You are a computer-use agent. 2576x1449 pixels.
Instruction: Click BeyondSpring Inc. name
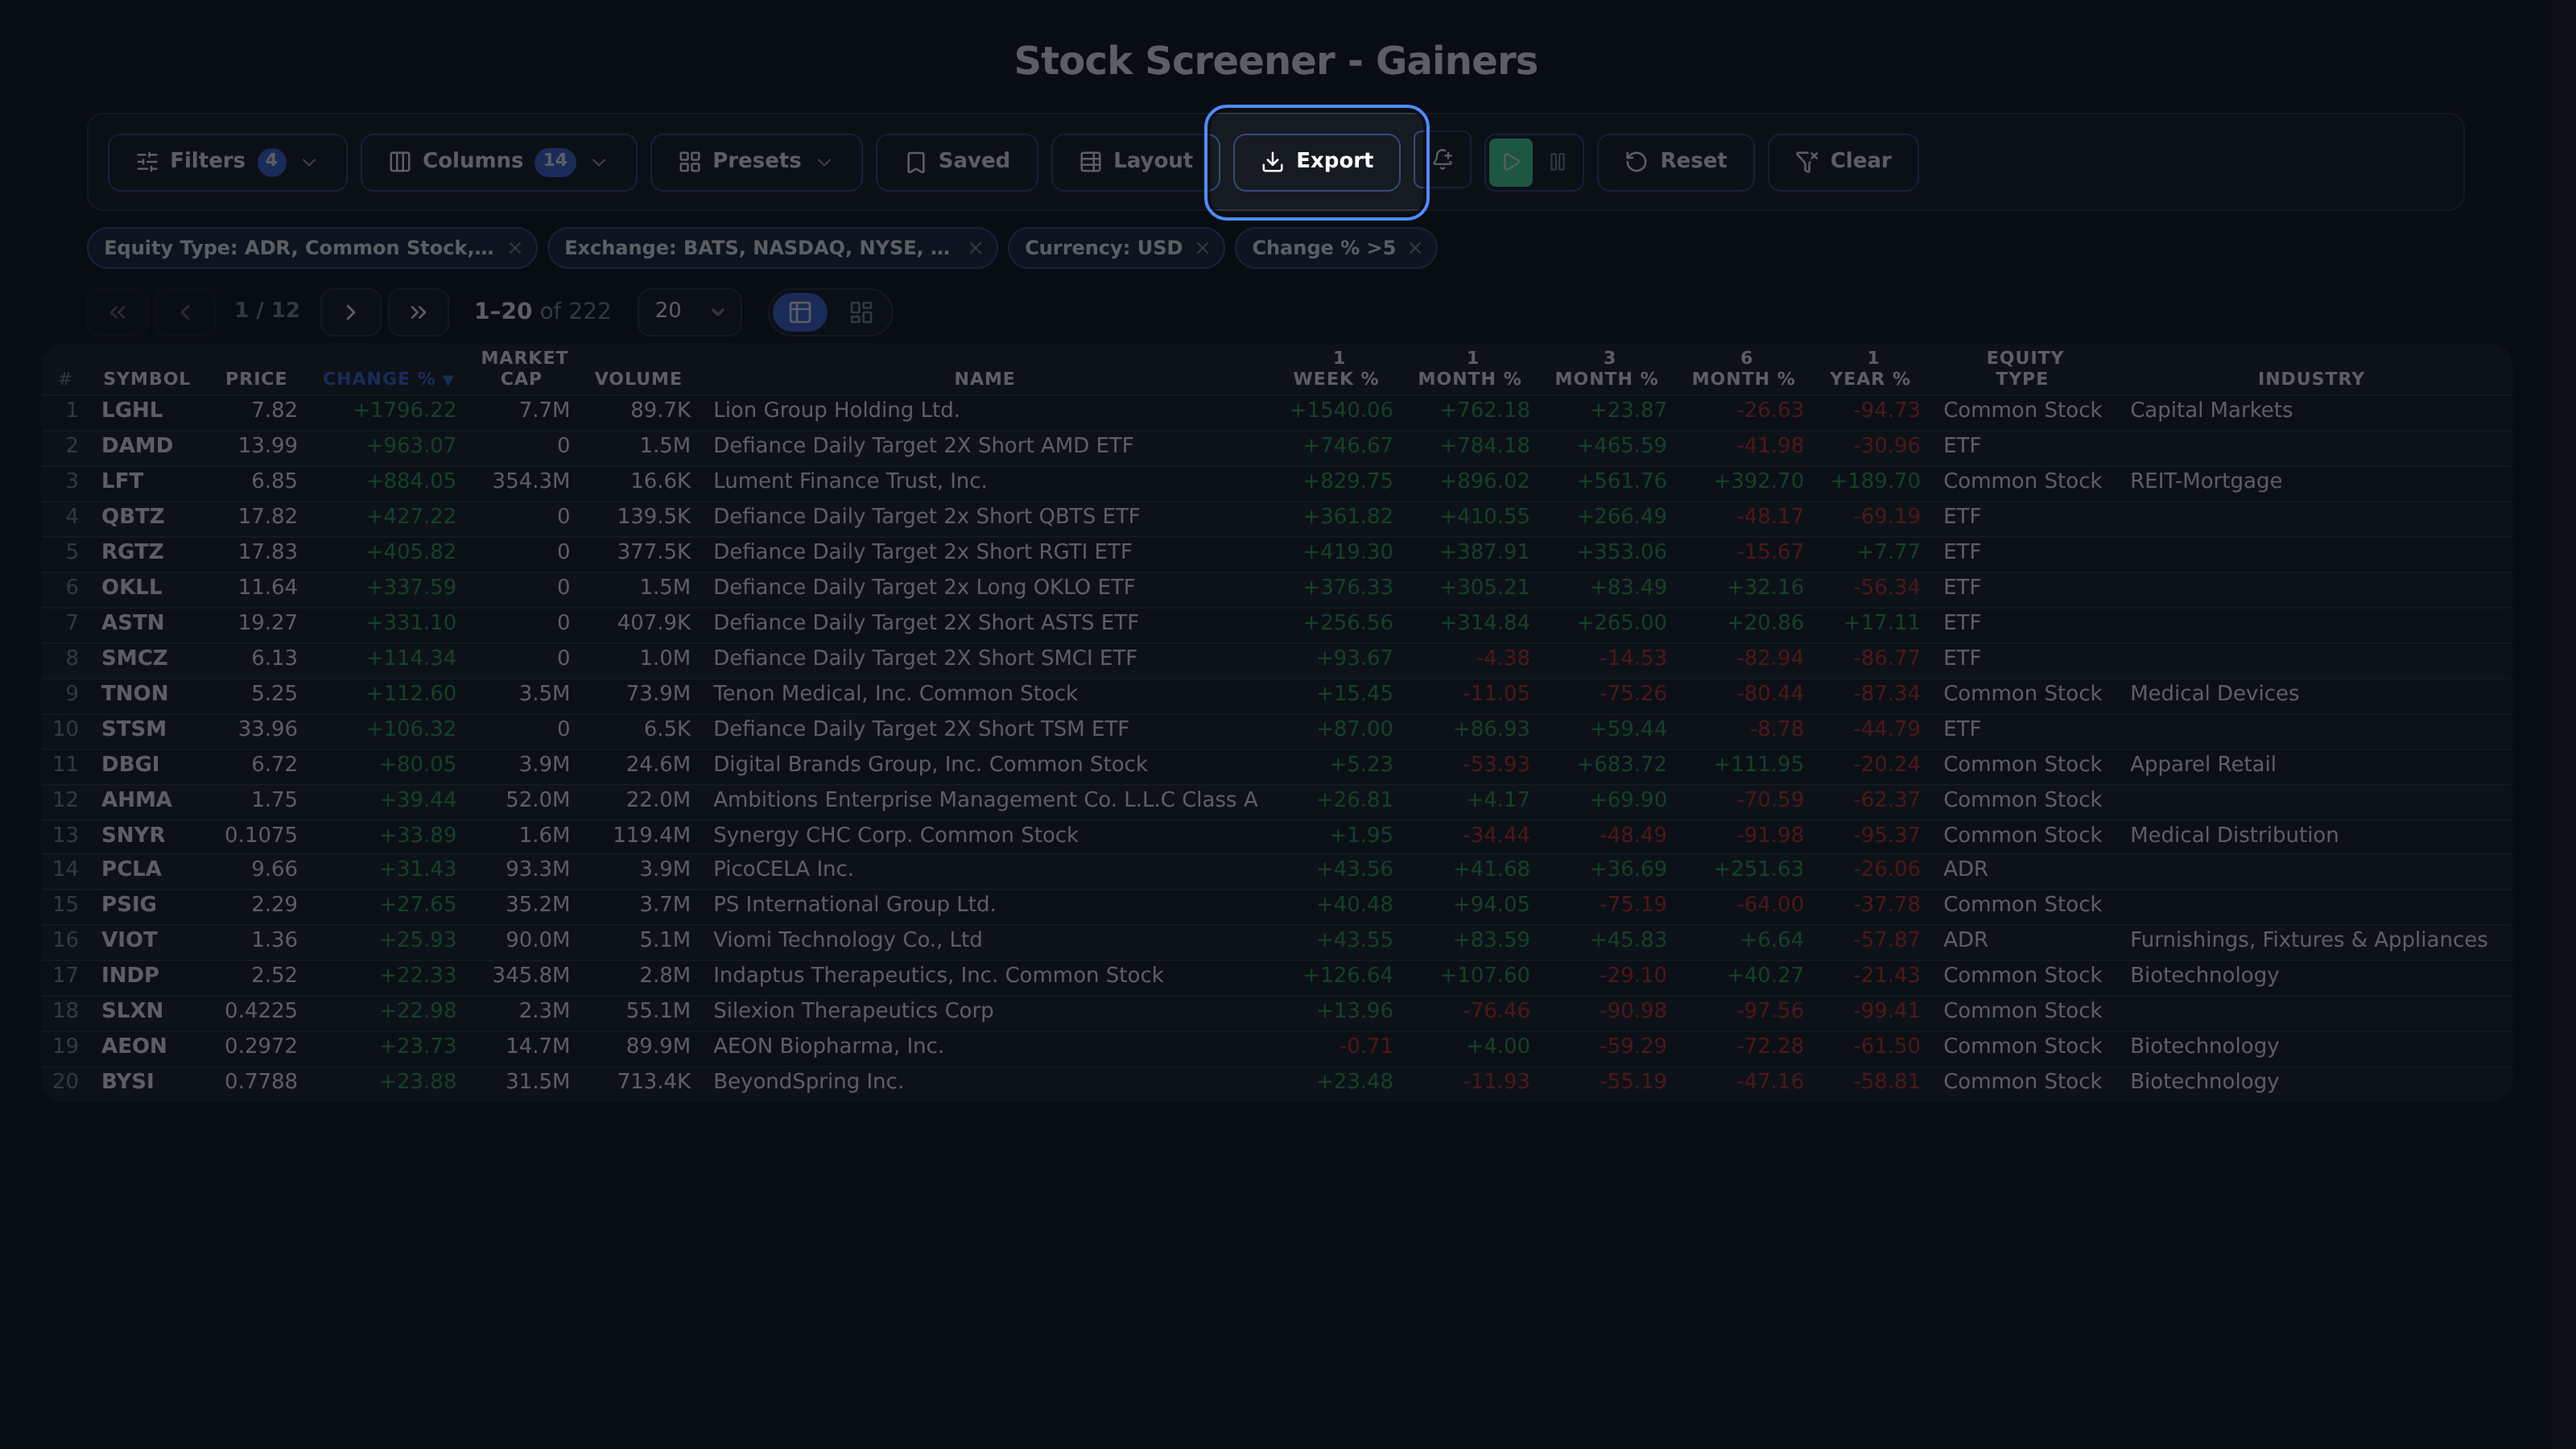click(x=808, y=1082)
